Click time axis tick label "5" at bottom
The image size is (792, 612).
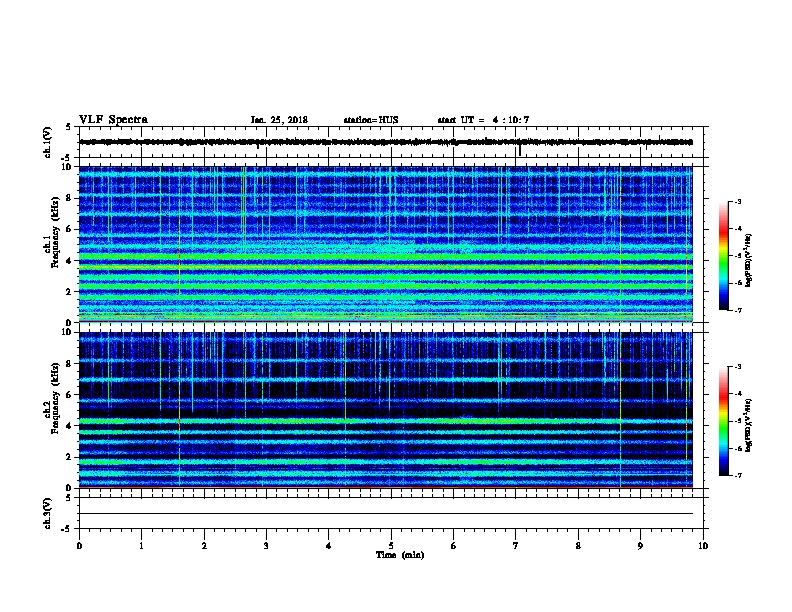[391, 545]
